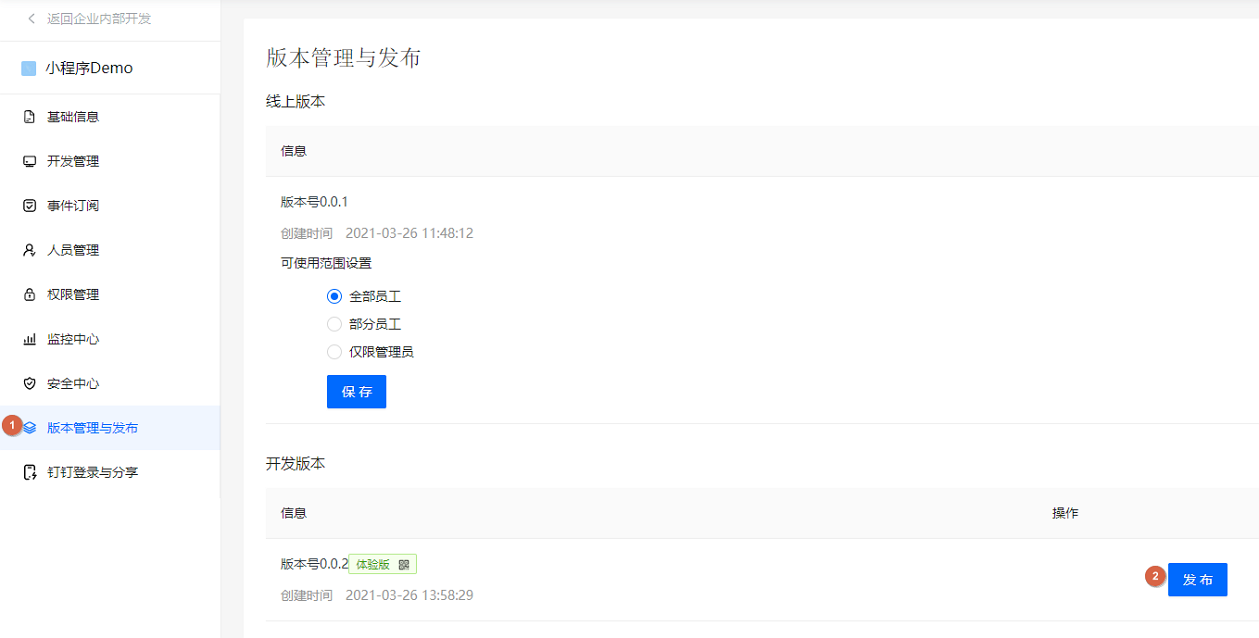Enable the 仅限管理员 radio option

(334, 351)
